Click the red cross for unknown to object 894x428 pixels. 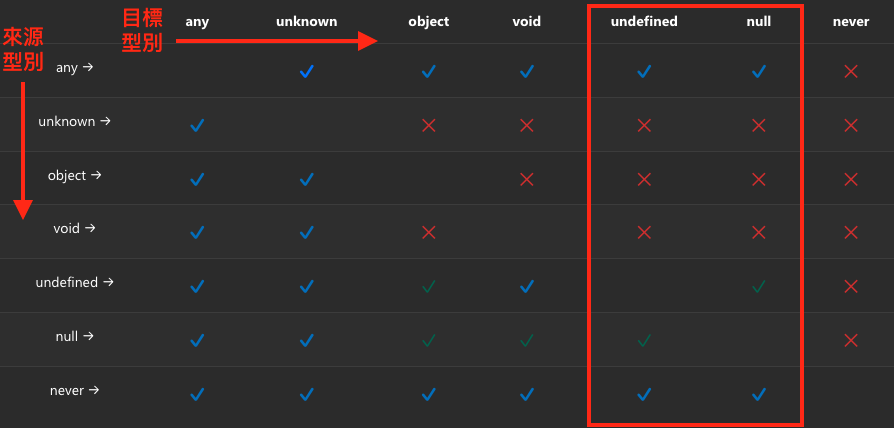pyautogui.click(x=429, y=125)
